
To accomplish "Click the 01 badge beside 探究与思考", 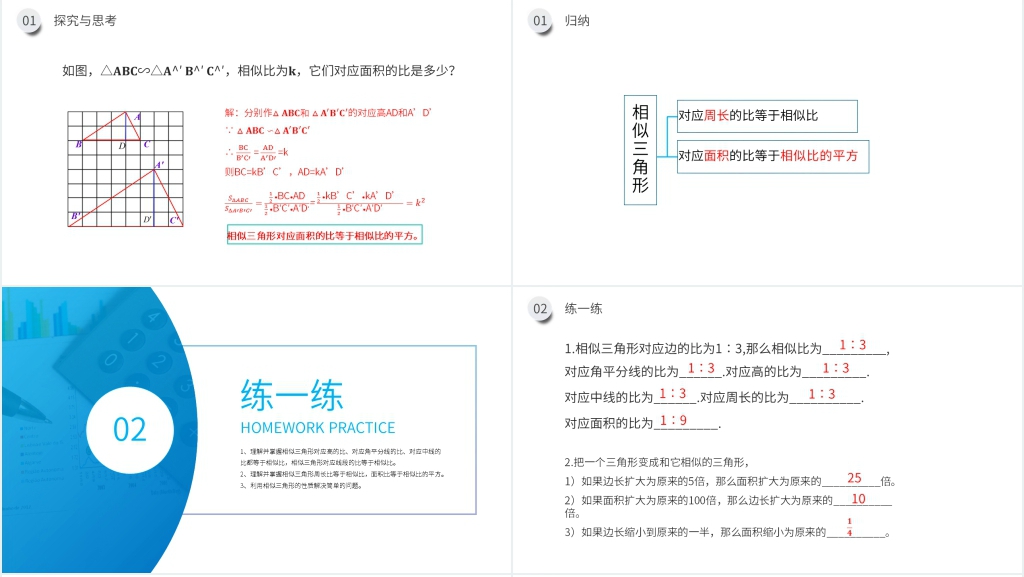I will [x=30, y=20].
